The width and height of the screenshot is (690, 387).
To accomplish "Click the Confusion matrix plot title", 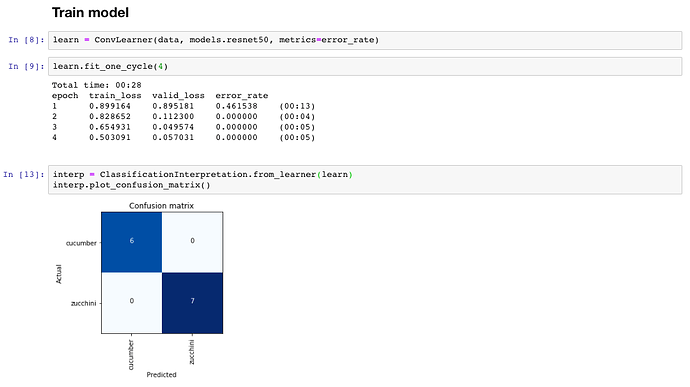I will tap(161, 206).
